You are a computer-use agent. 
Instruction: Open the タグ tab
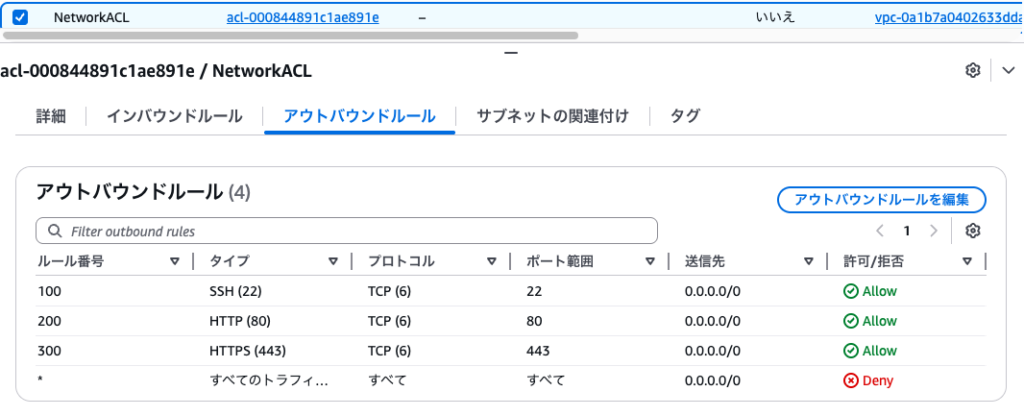point(685,116)
